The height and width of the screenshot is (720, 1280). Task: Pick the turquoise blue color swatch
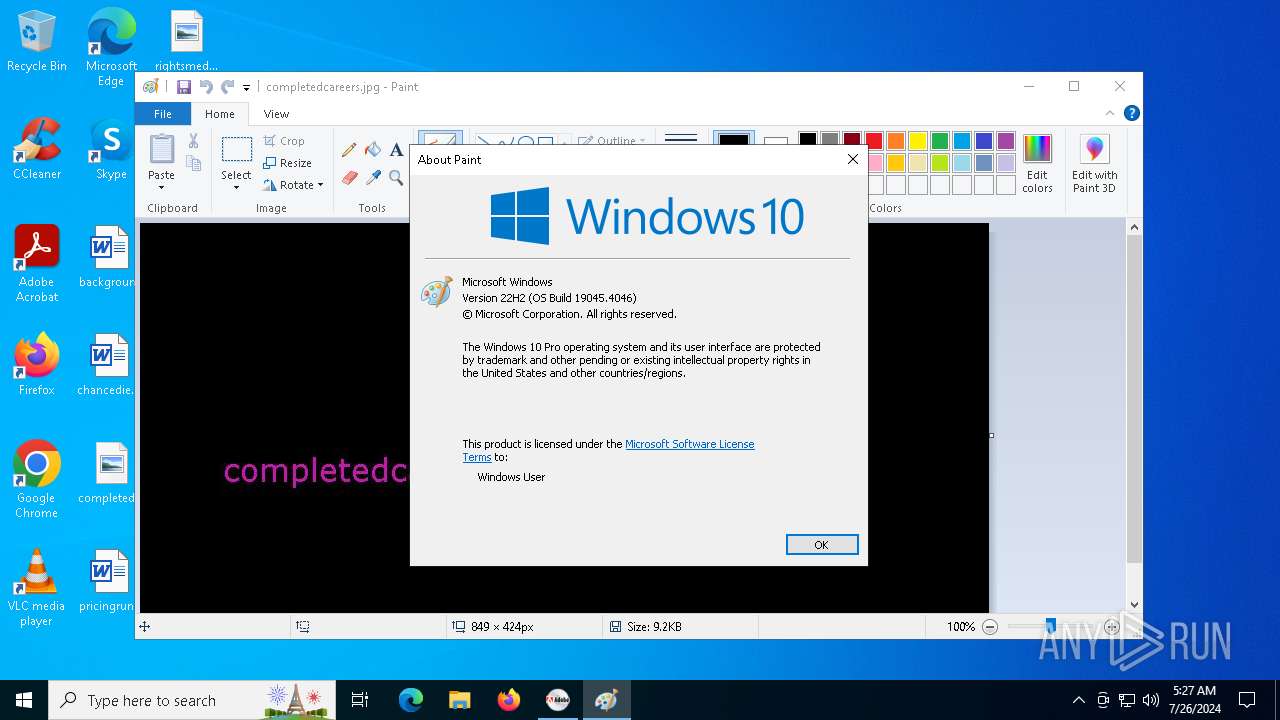tap(961, 141)
